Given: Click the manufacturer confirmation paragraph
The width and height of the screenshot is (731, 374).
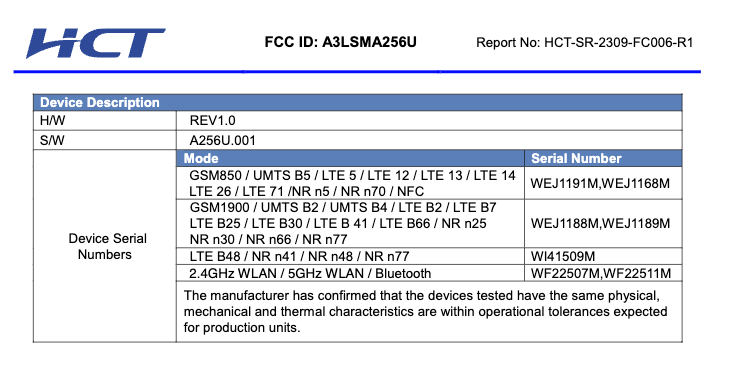Looking at the screenshot, I should click(x=425, y=312).
